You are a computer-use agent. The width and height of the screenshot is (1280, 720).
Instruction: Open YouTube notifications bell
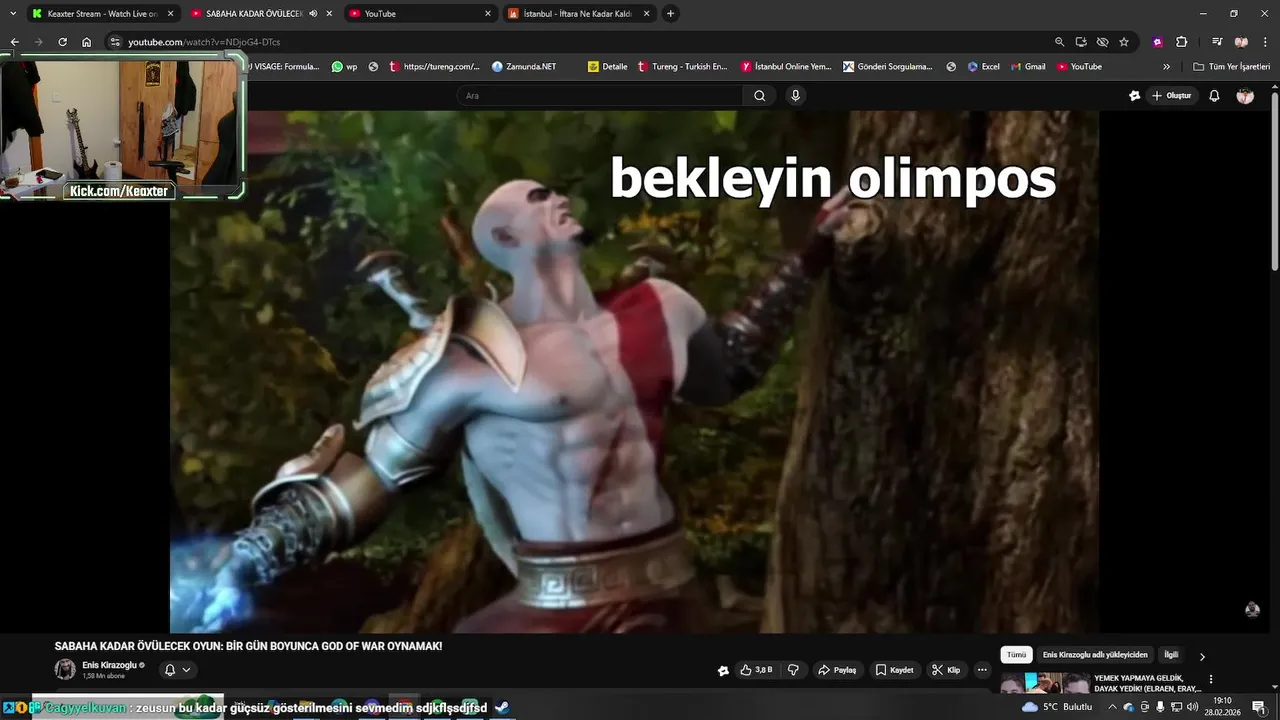pyautogui.click(x=1214, y=96)
